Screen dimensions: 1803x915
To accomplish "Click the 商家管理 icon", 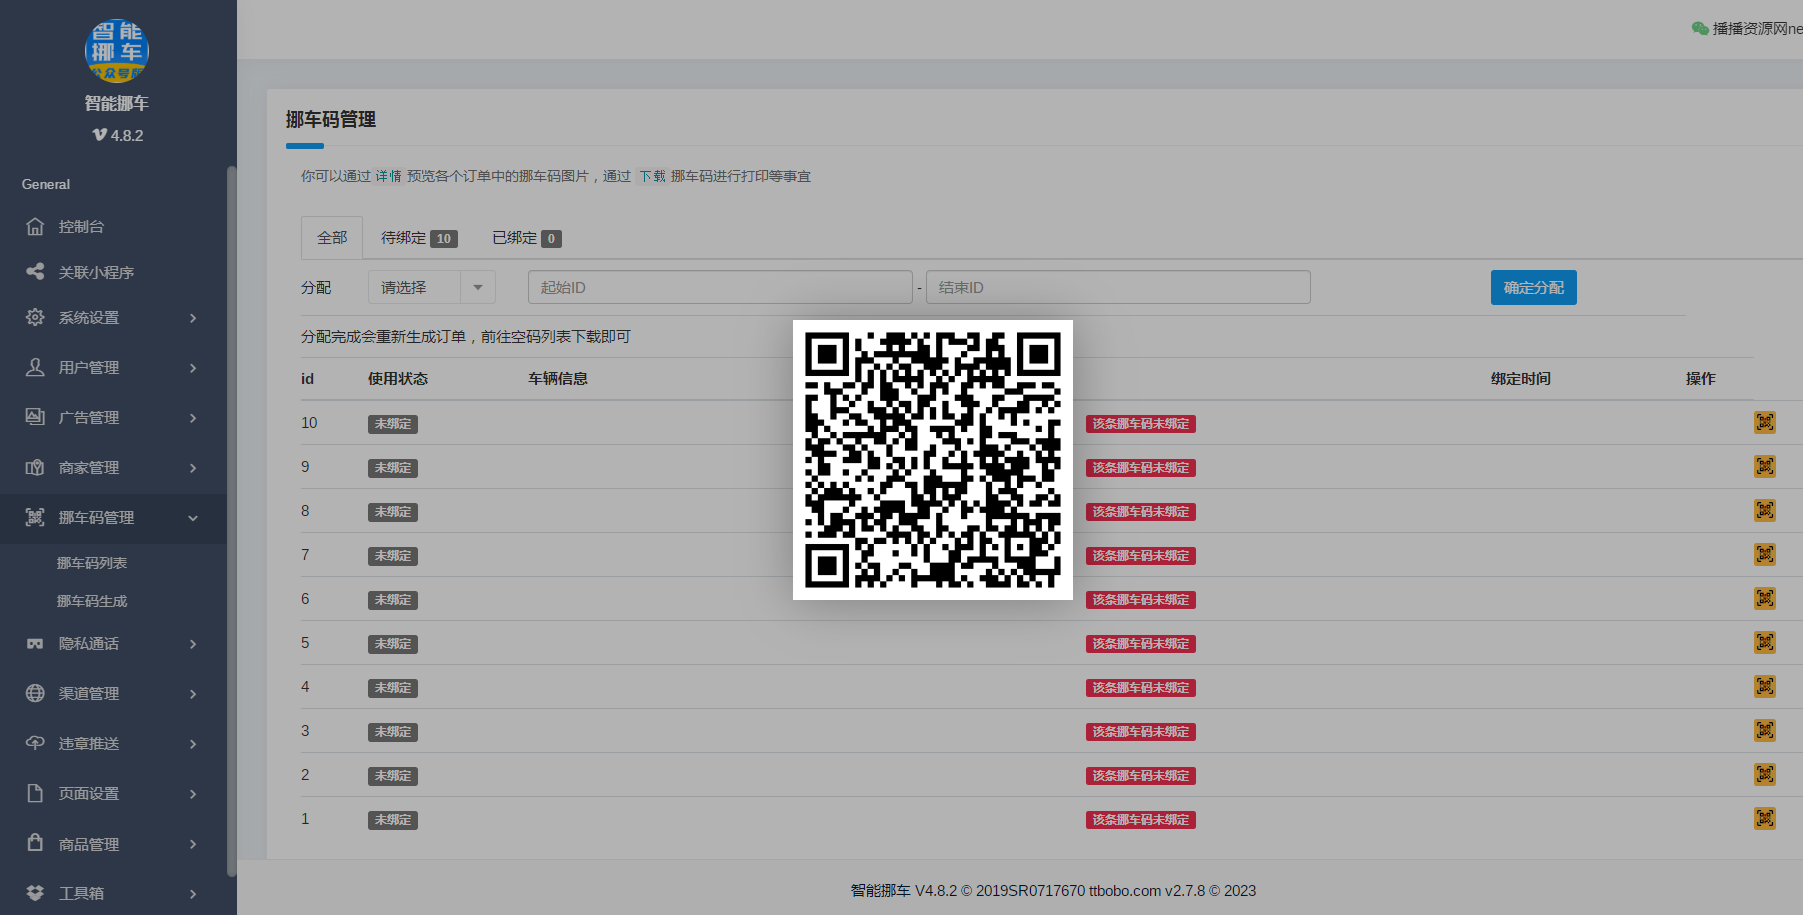I will pos(35,467).
